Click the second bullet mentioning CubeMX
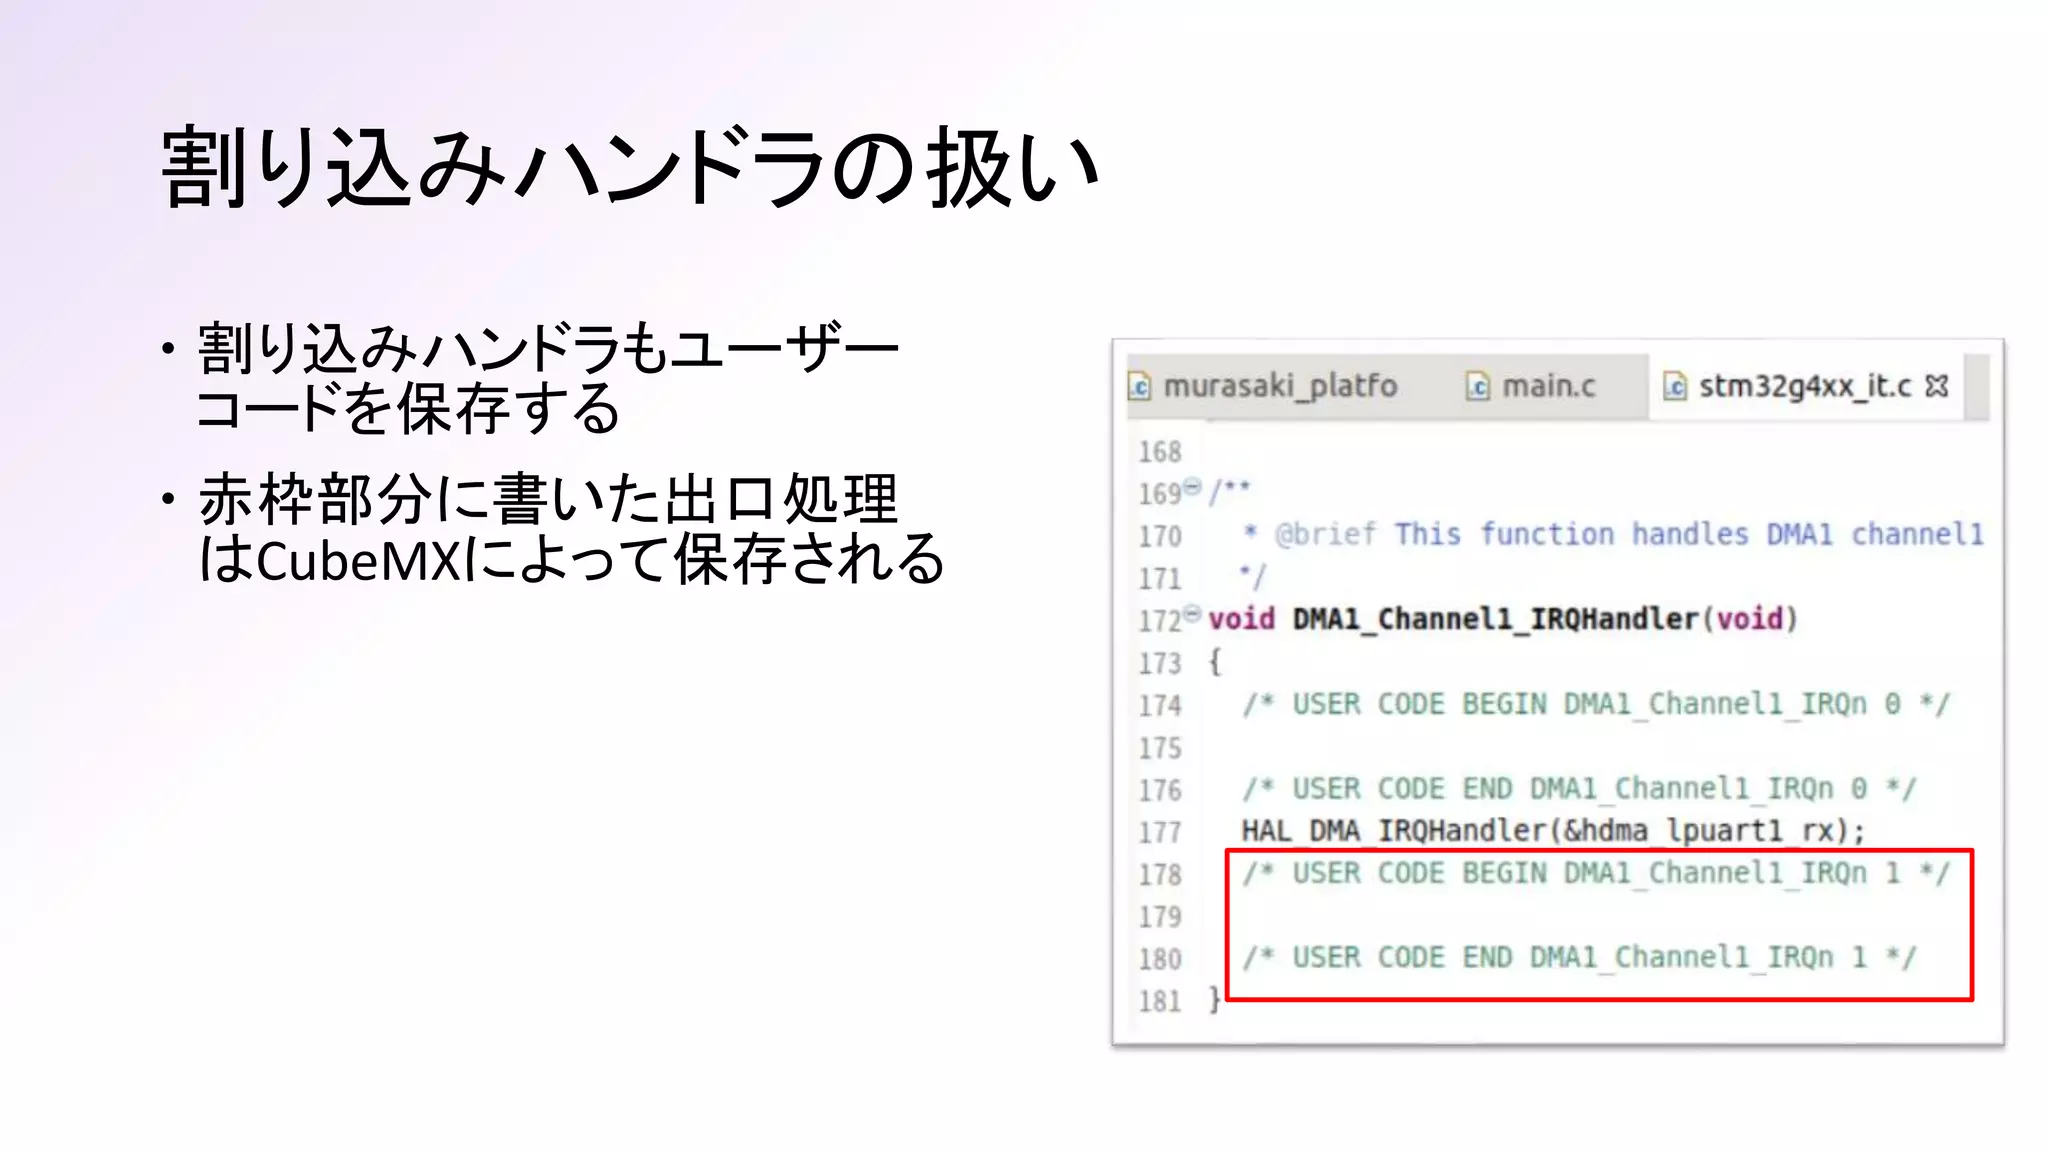The image size is (2048, 1152). click(571, 529)
